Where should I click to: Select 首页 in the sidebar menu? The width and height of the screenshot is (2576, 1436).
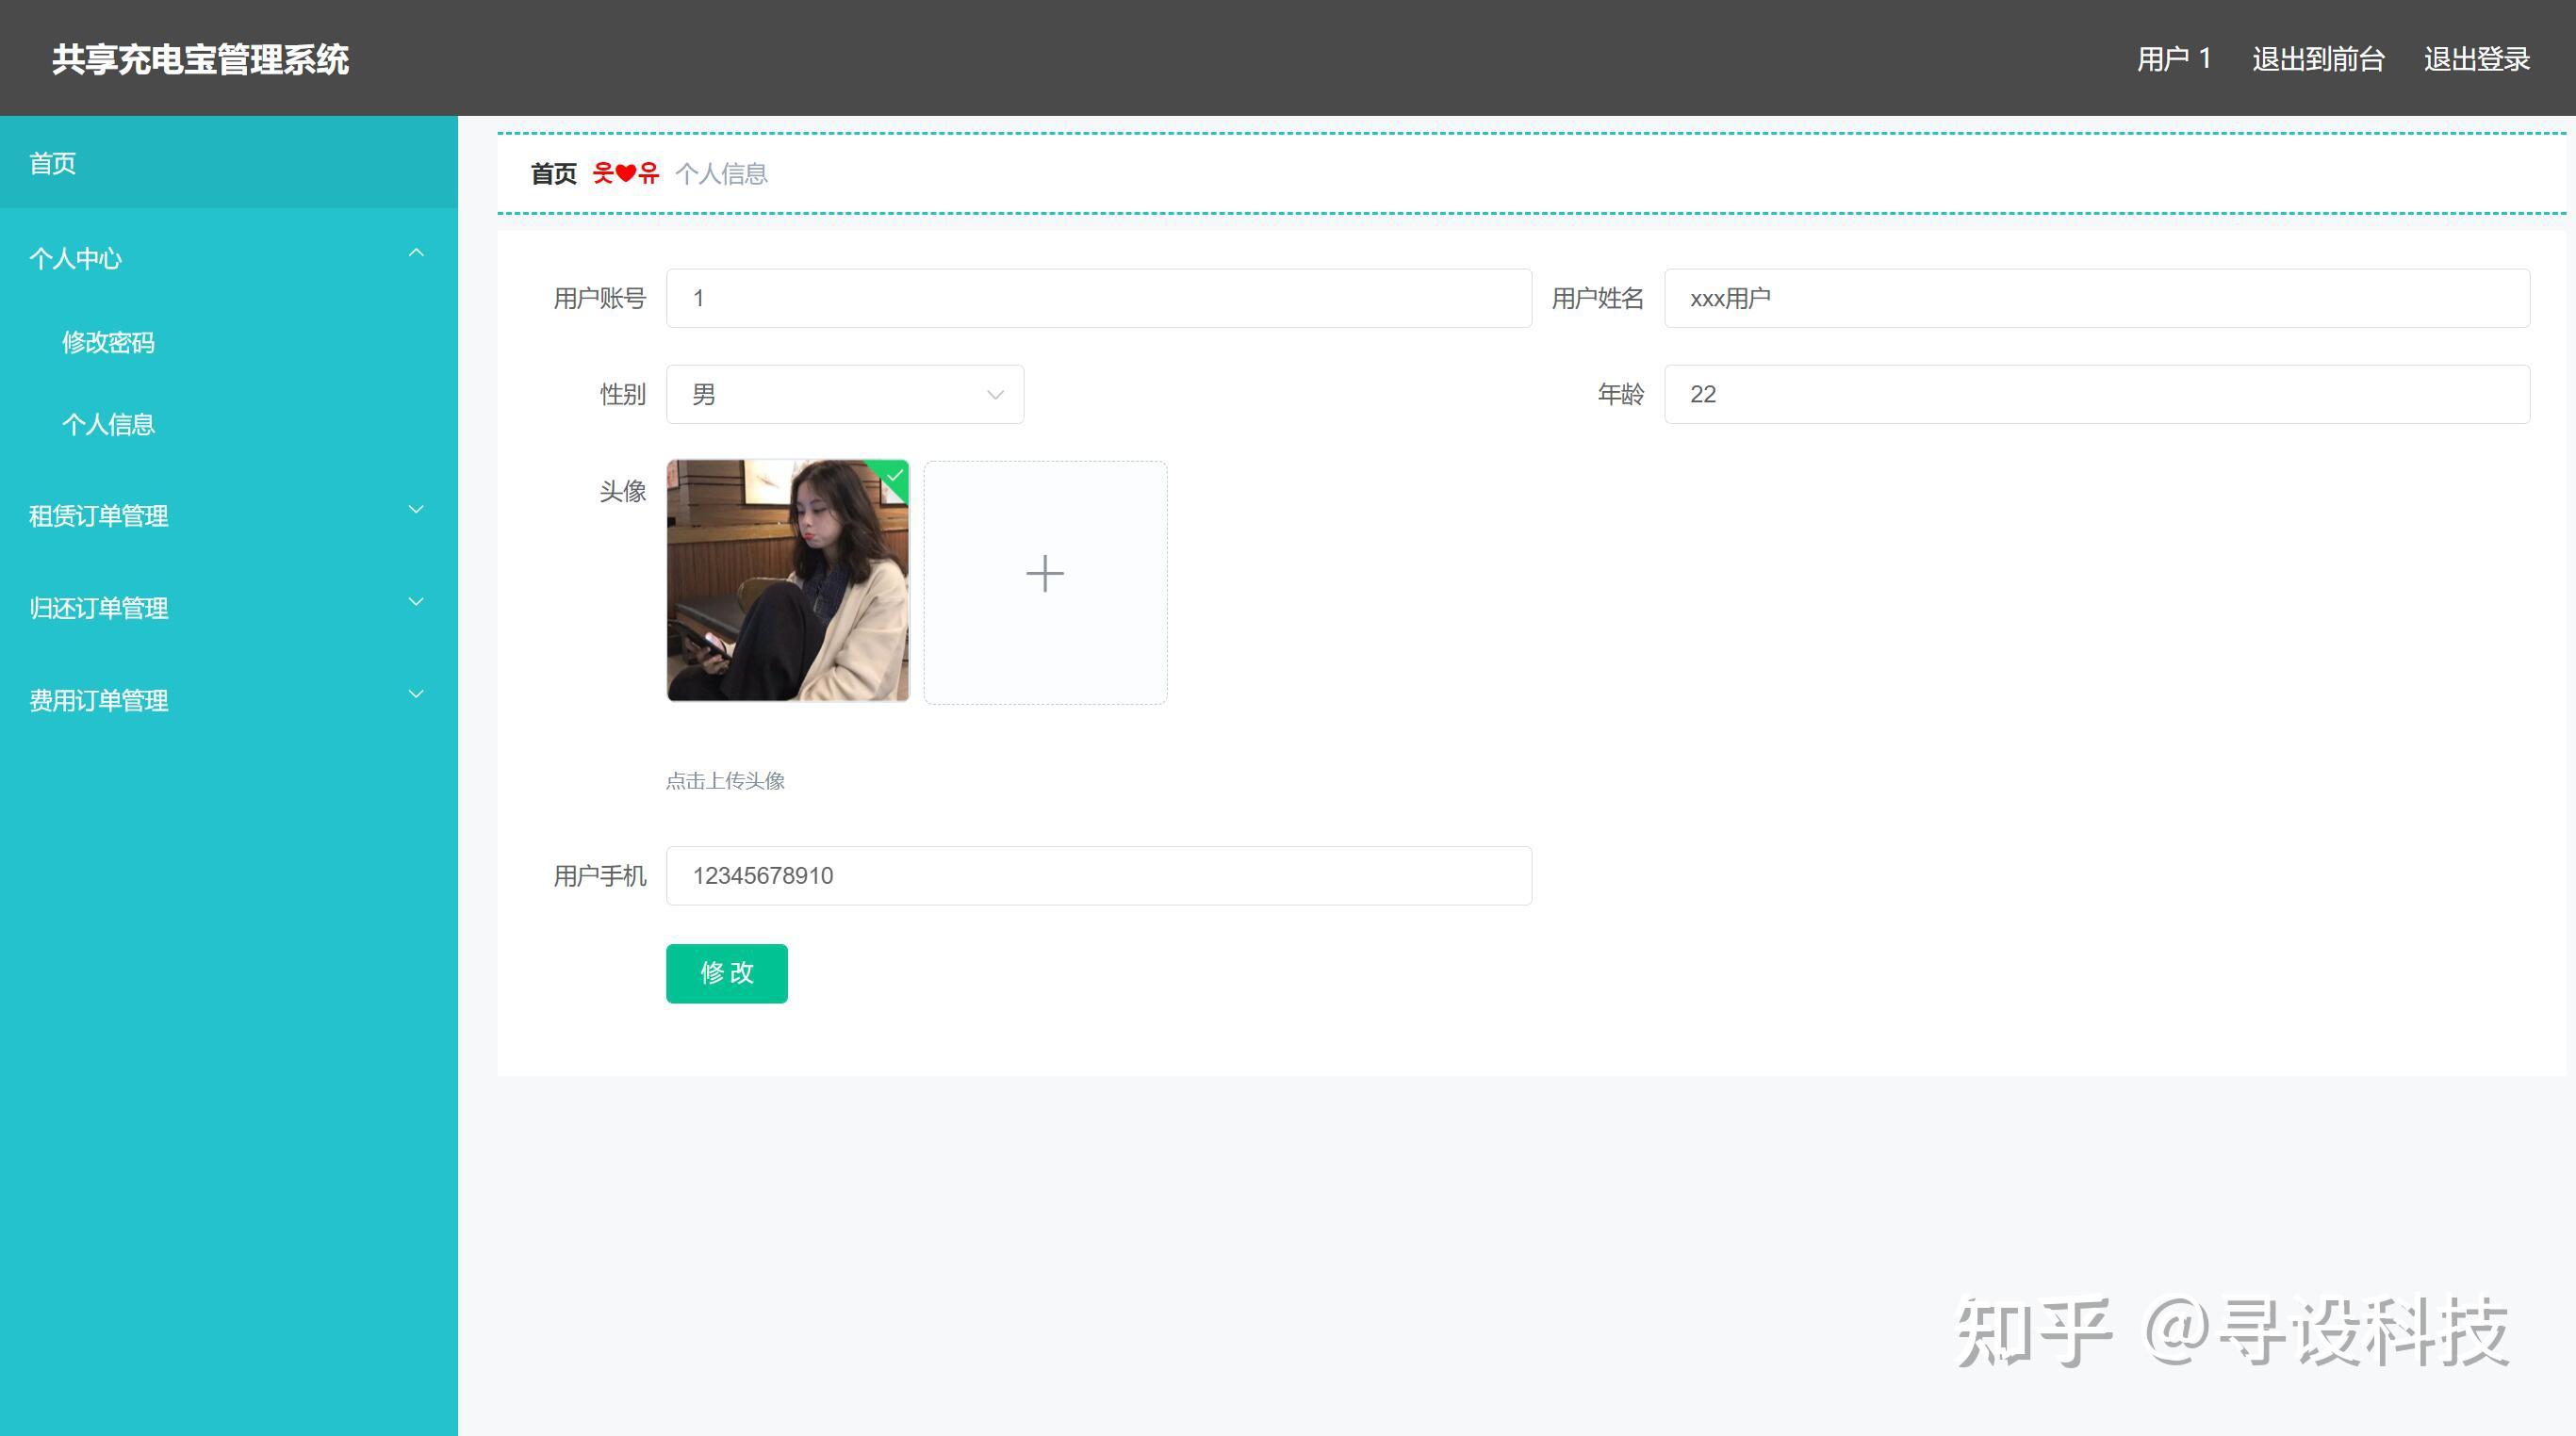[x=52, y=163]
